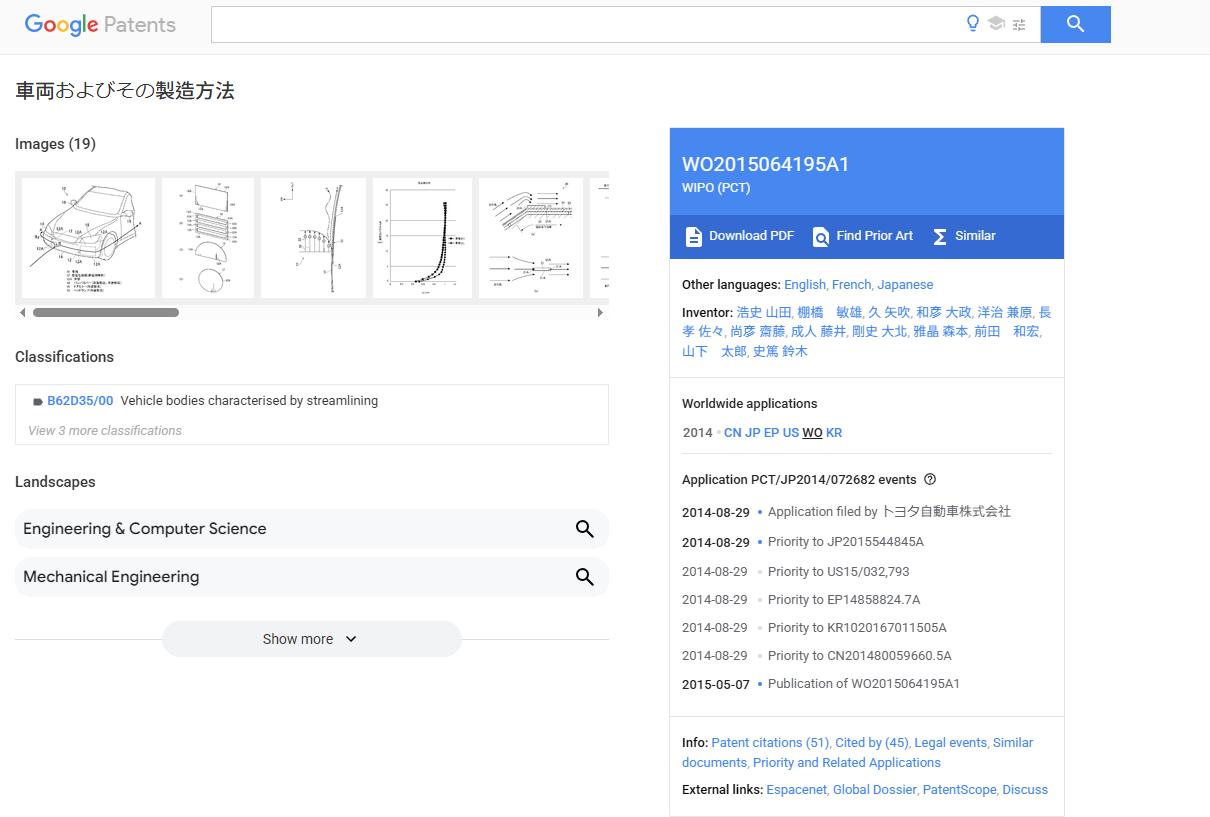
Task: Open the EP worldwide application
Action: pyautogui.click(x=771, y=433)
